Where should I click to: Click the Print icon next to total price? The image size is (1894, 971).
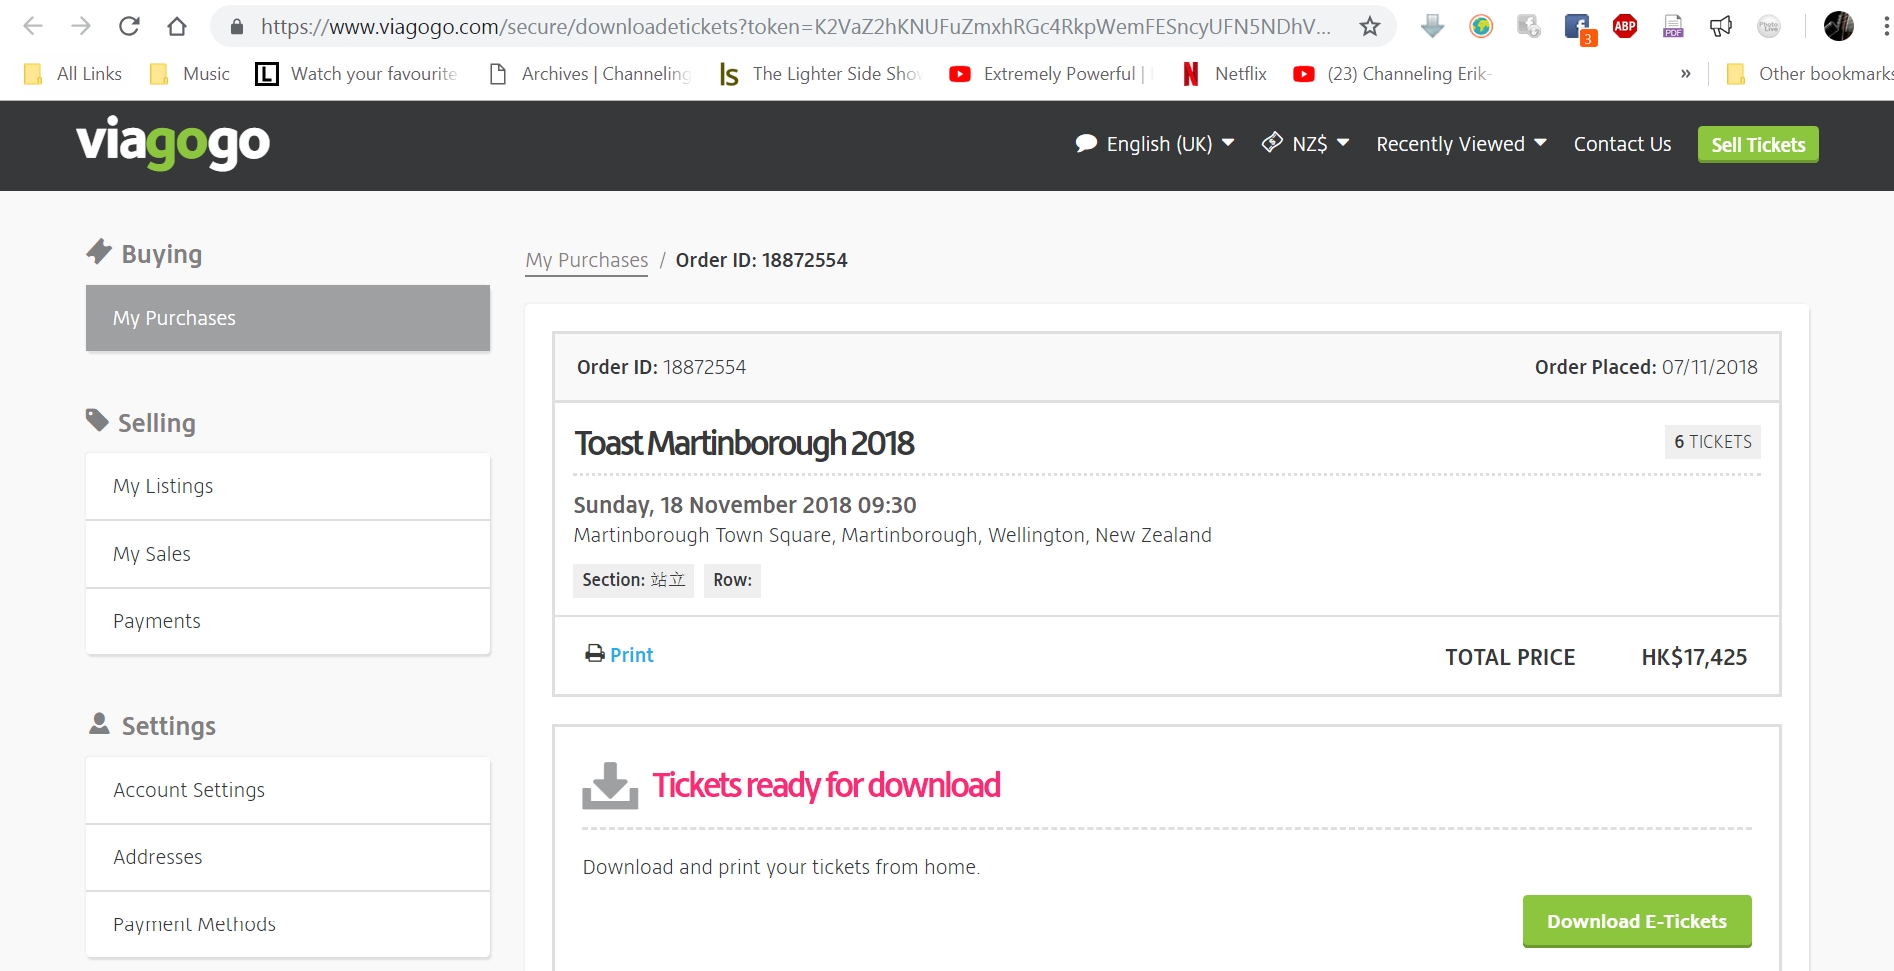[594, 654]
